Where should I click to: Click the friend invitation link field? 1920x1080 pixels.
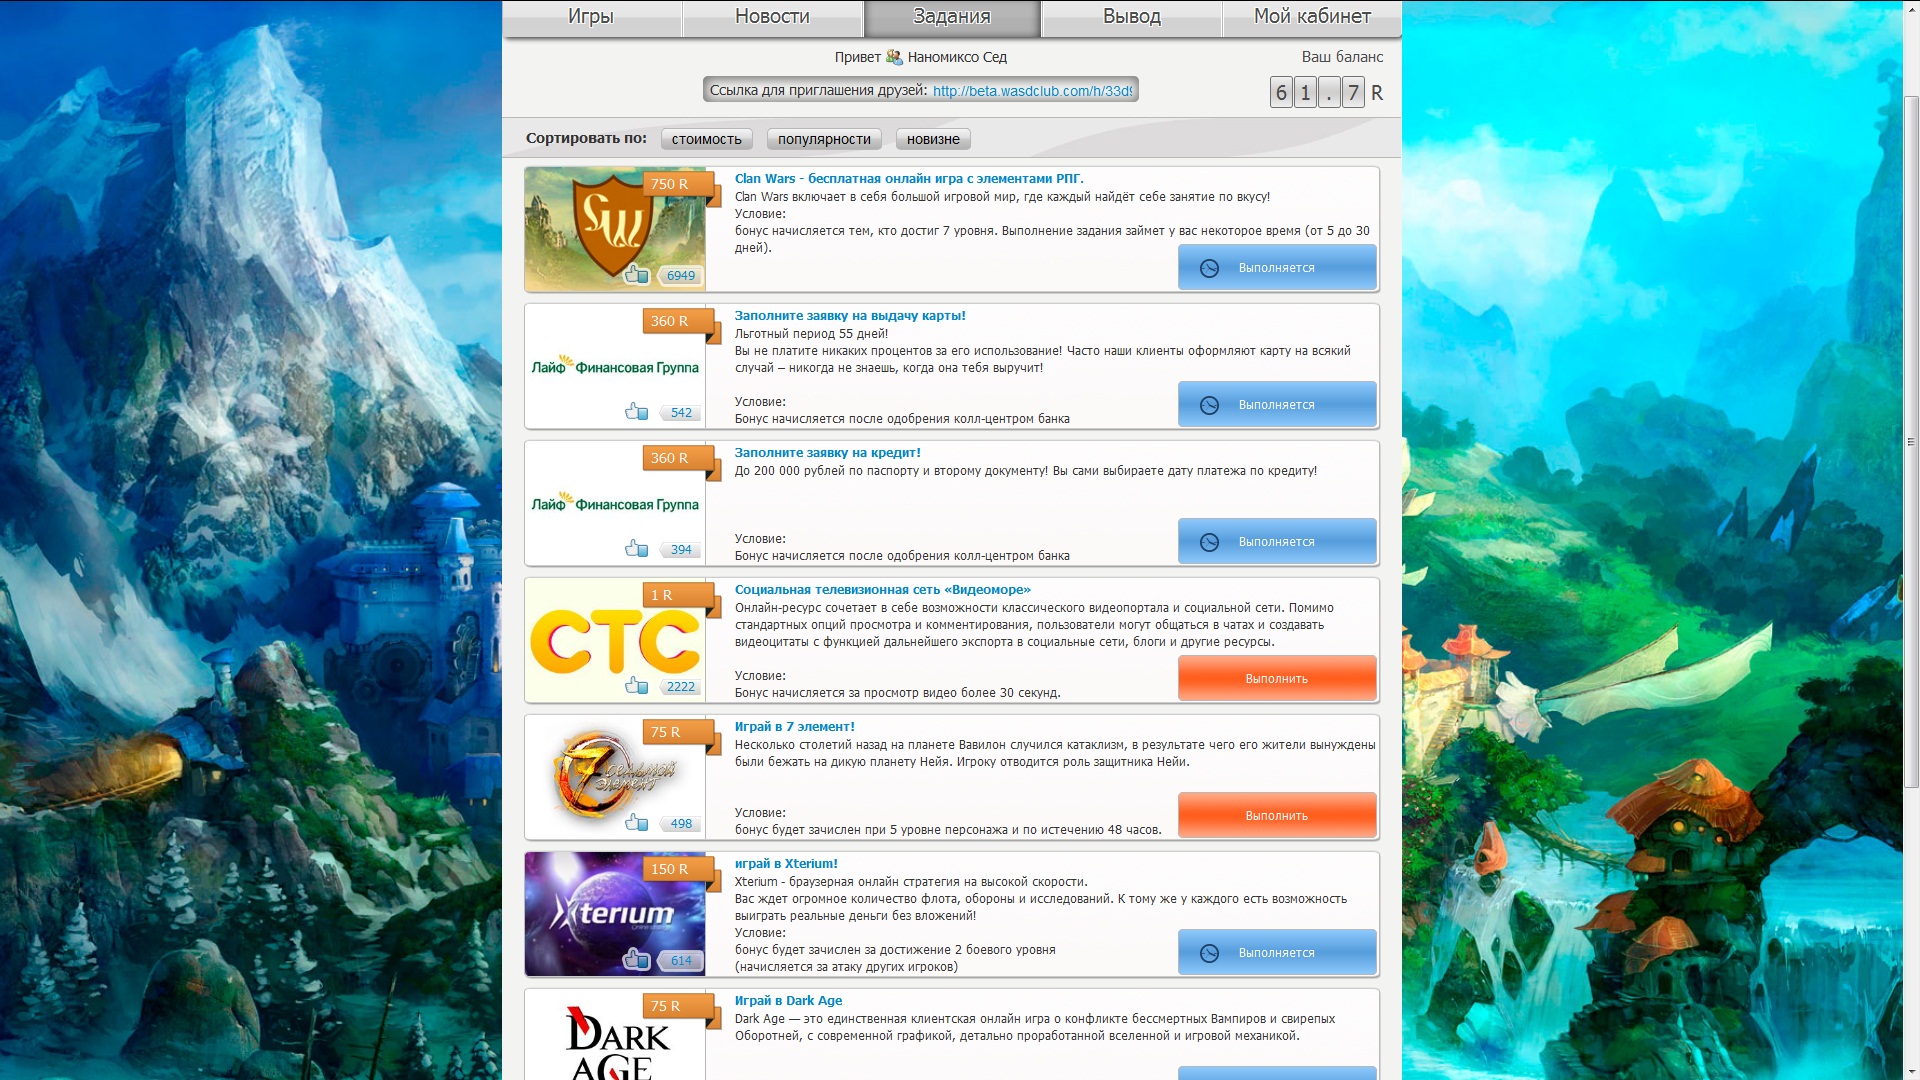click(x=921, y=90)
